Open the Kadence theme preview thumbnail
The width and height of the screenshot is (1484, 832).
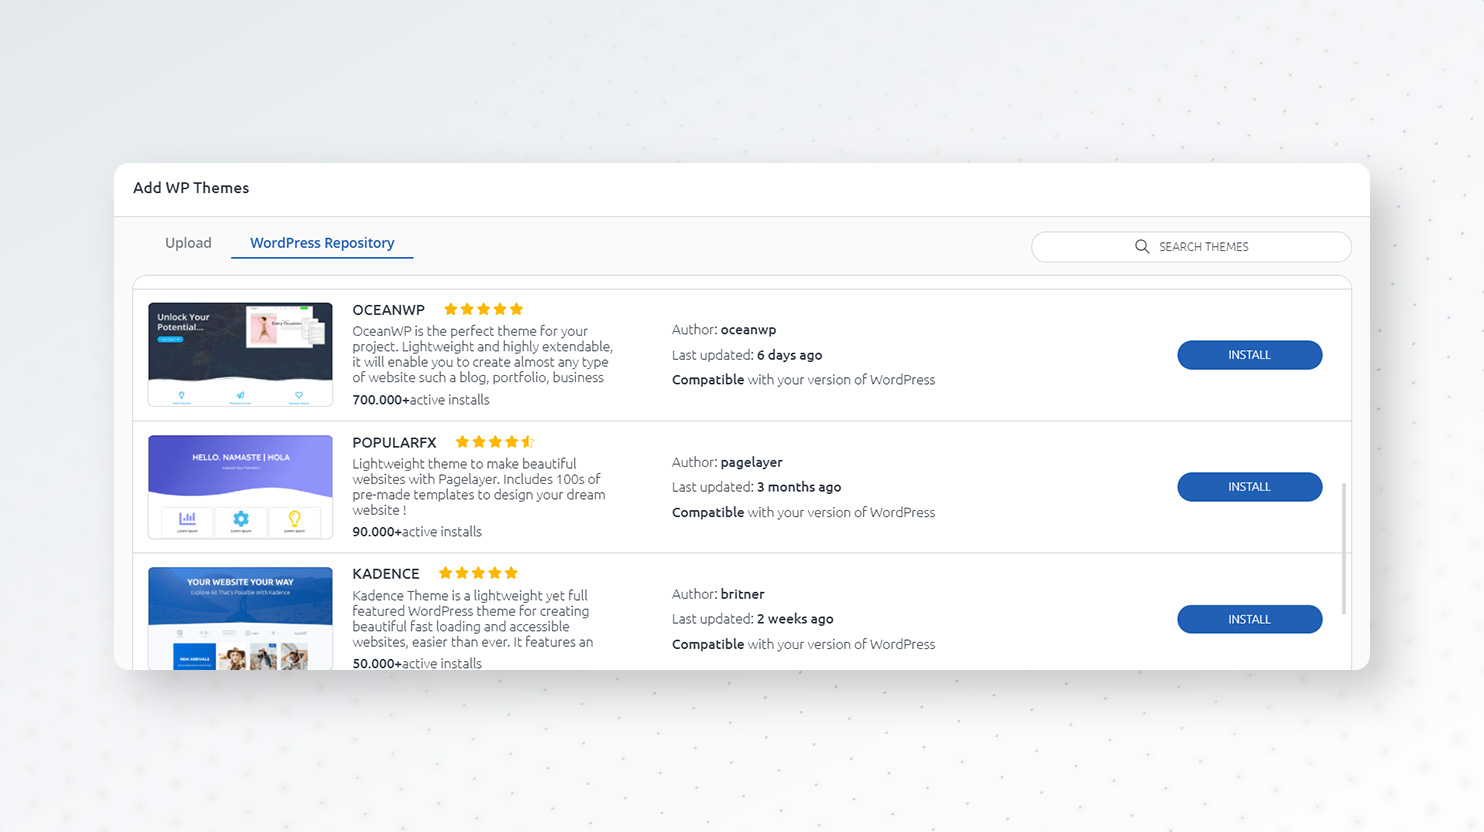coord(240,618)
